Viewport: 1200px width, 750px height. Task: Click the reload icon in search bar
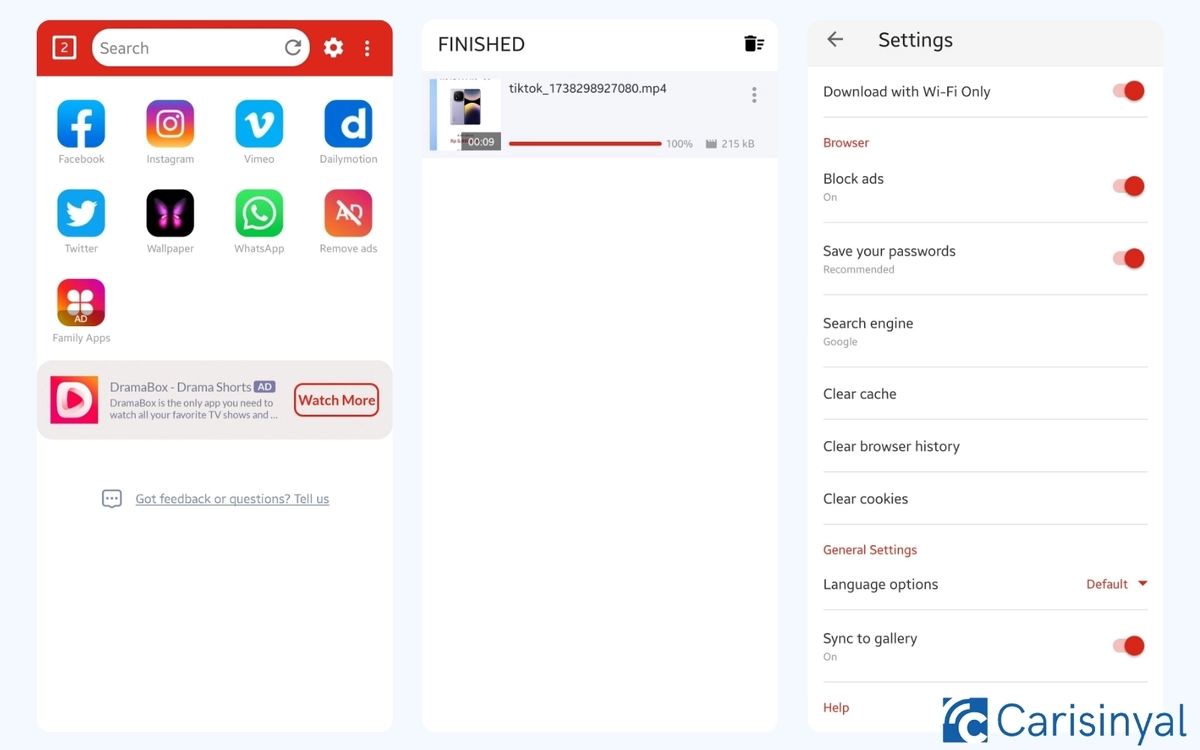click(x=293, y=47)
